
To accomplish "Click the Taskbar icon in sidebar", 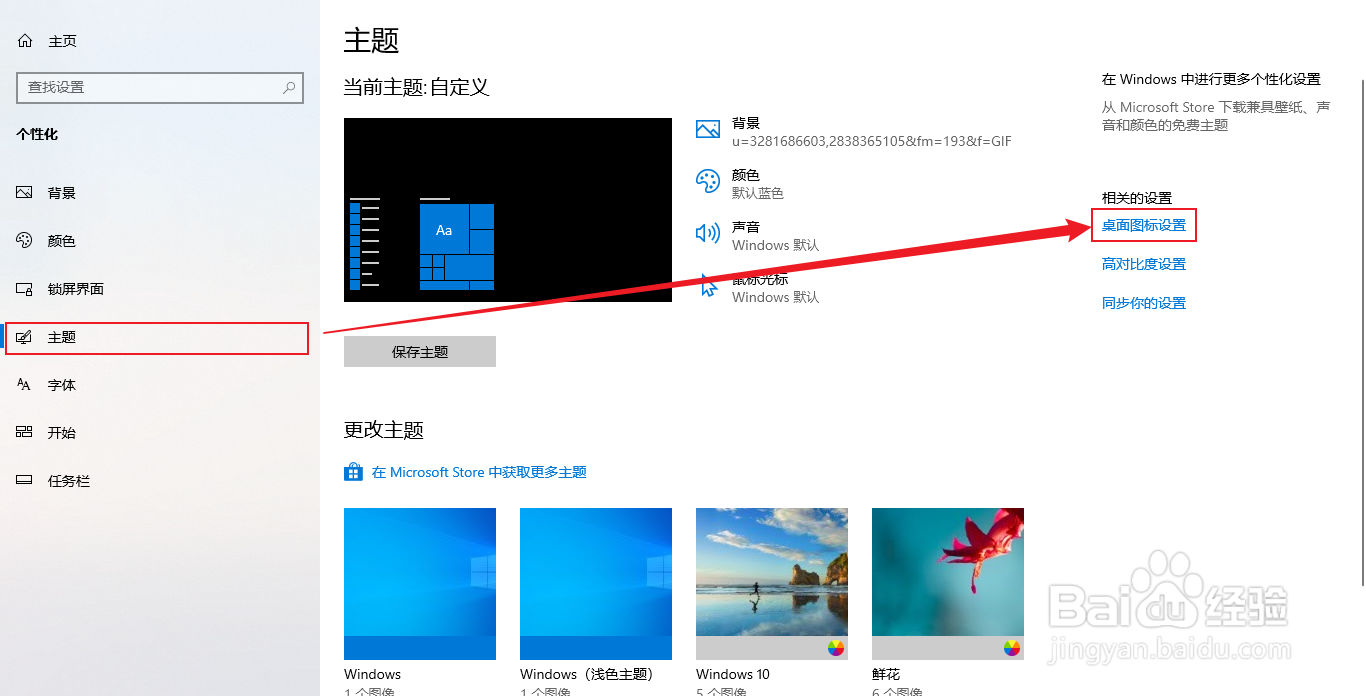I will 25,481.
